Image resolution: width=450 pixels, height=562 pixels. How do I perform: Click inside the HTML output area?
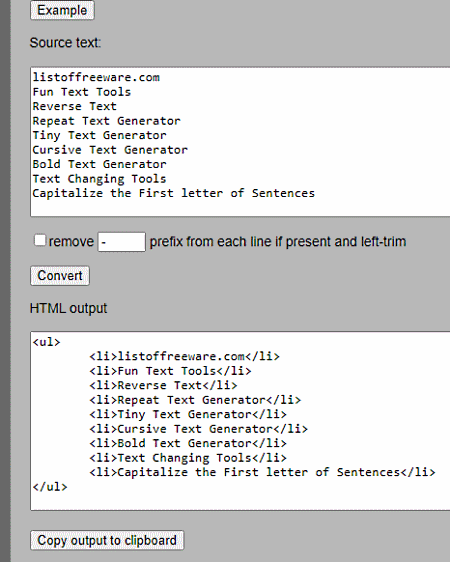pos(240,421)
